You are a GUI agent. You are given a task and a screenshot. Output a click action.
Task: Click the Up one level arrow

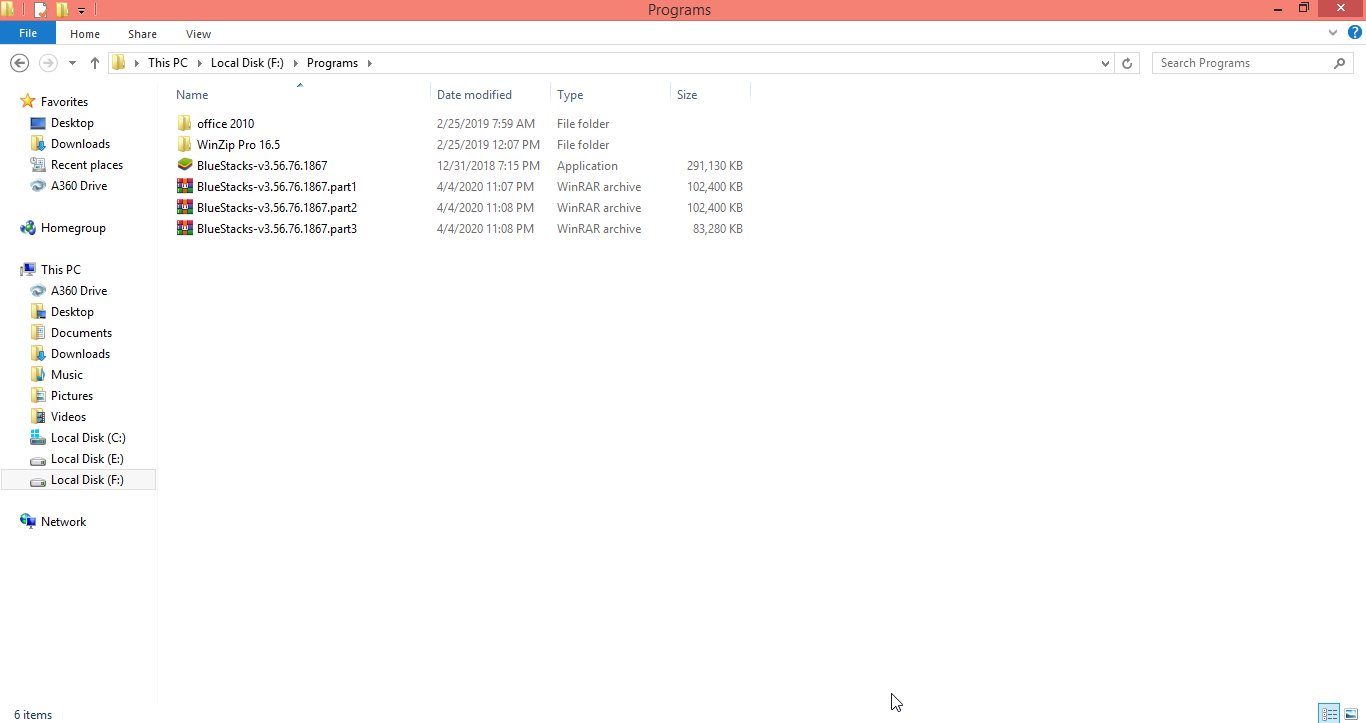95,63
